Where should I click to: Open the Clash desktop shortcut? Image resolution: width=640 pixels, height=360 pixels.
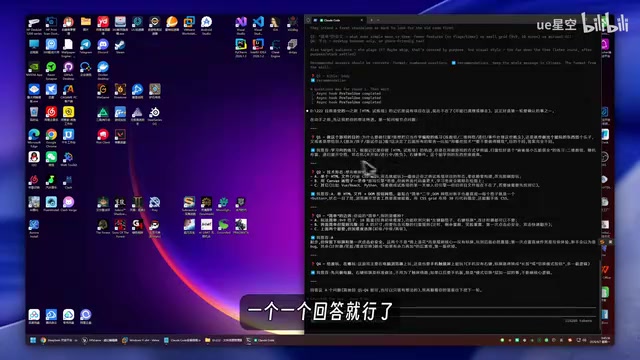(x=68, y=182)
